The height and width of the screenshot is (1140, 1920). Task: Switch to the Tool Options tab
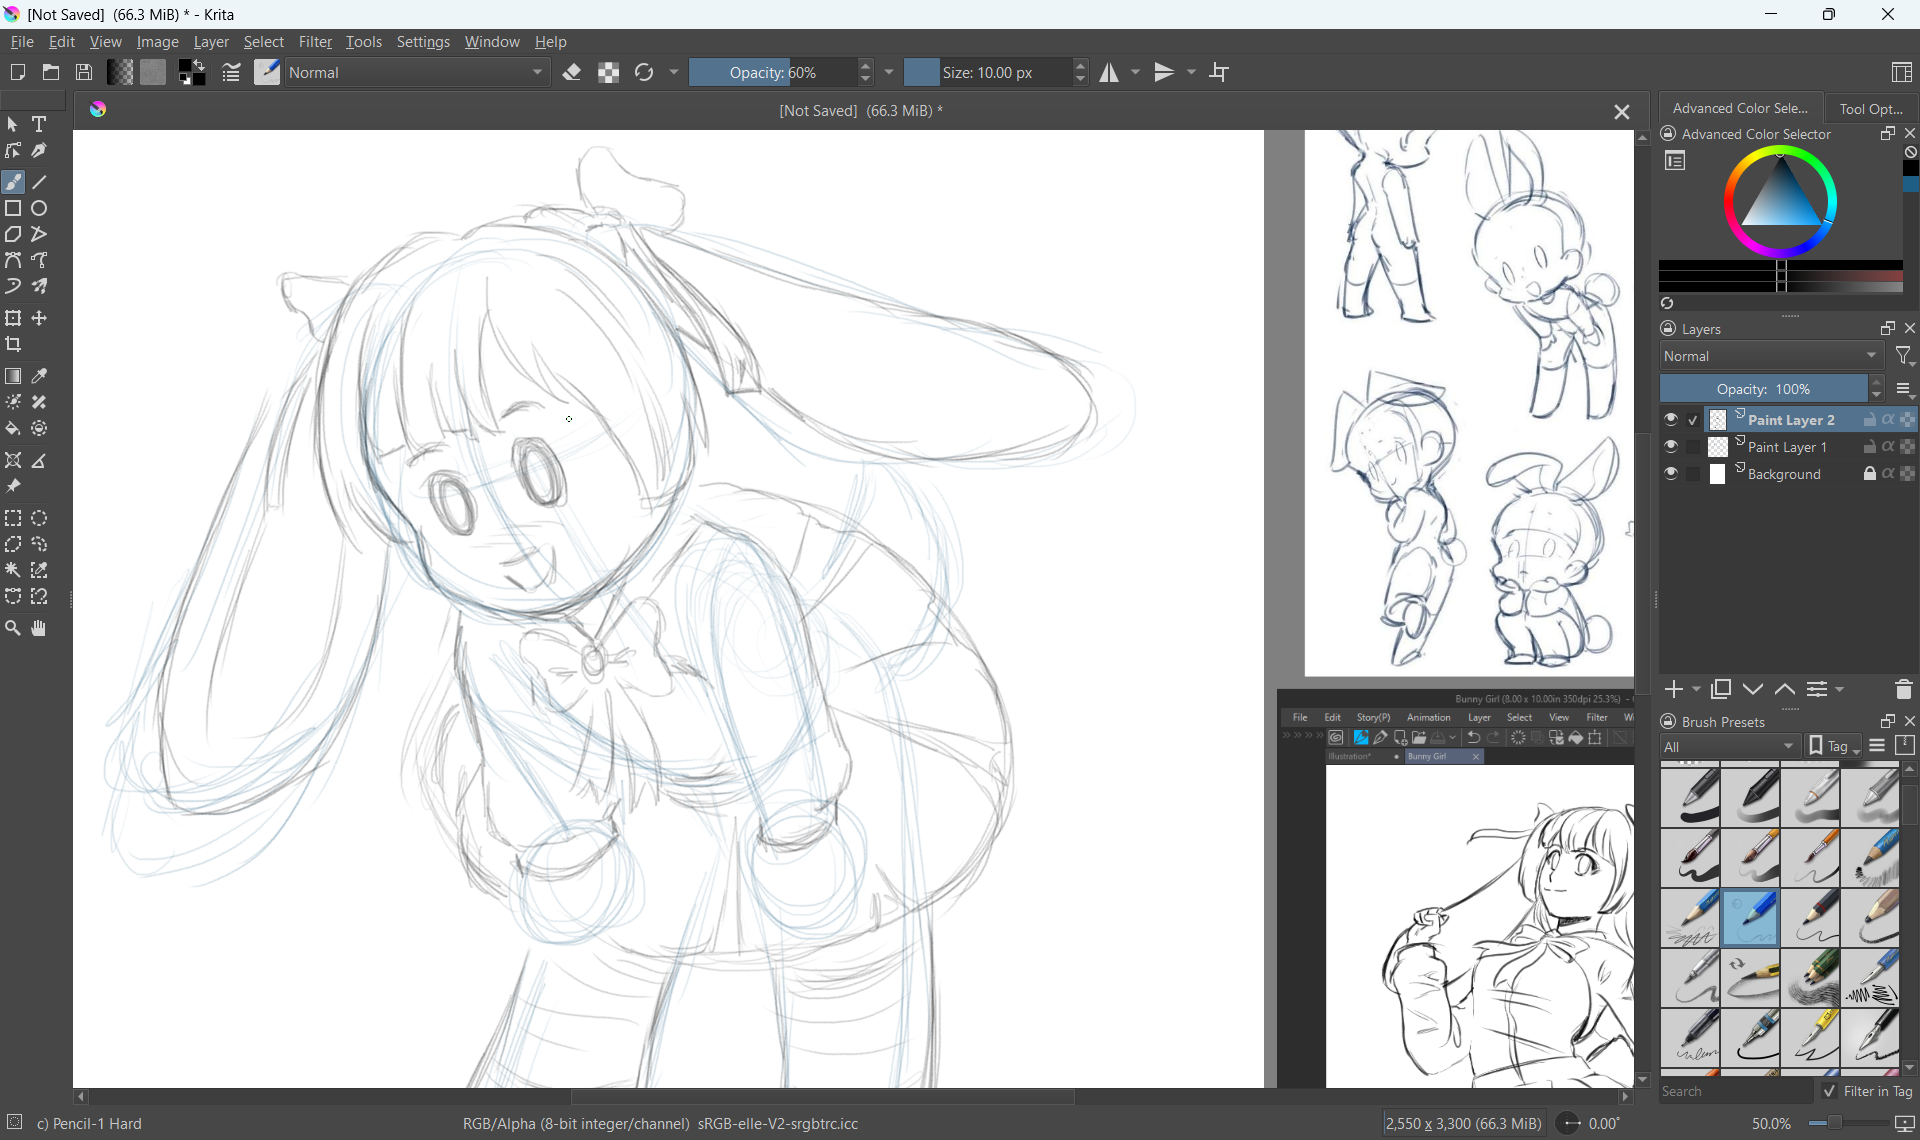[1869, 108]
